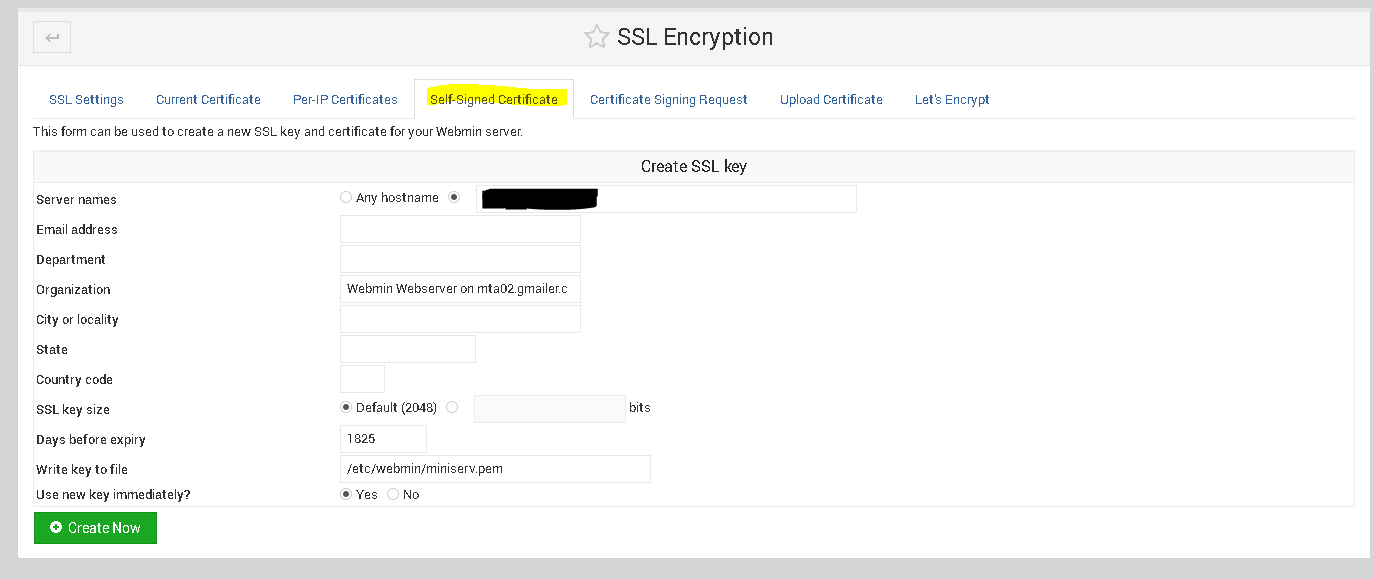This screenshot has width=1374, height=579.
Task: Set Use new key immediately to Yes
Action: click(x=346, y=494)
